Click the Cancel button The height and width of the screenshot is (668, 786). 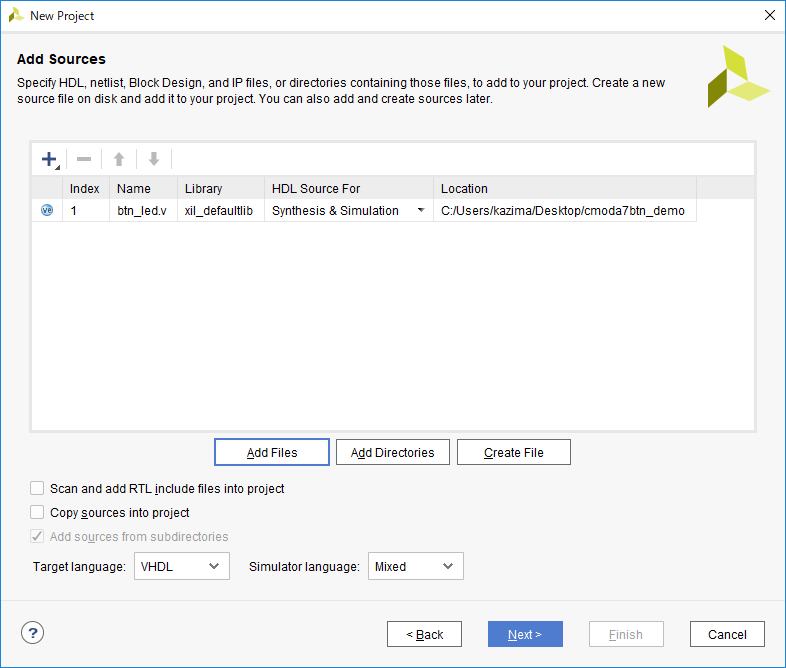tap(727, 634)
